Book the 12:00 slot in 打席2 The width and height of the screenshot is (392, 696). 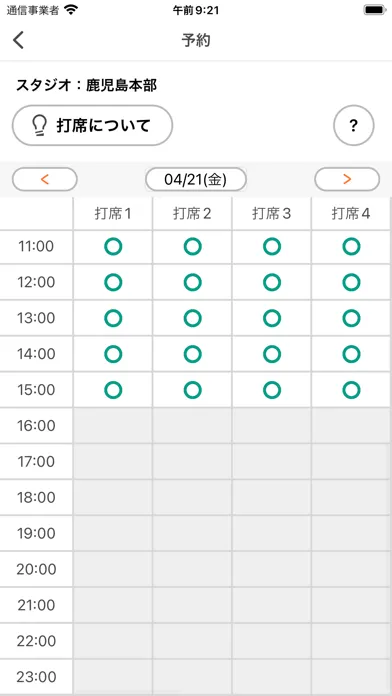[193, 282]
